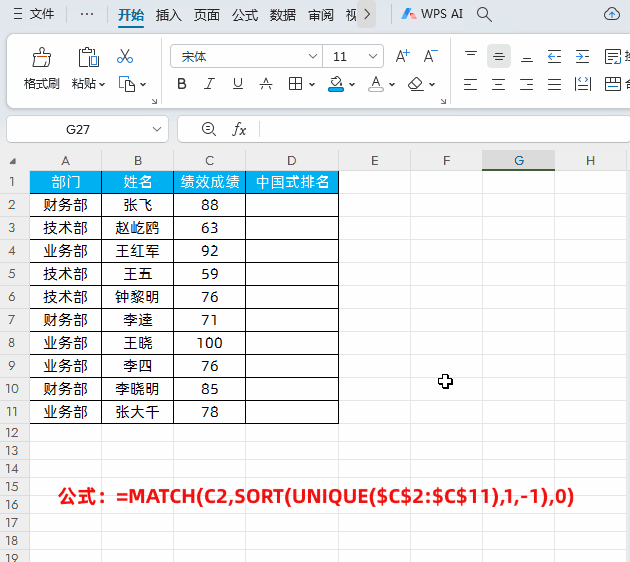Click distributed alignment icon
The image size is (630, 562).
point(583,84)
